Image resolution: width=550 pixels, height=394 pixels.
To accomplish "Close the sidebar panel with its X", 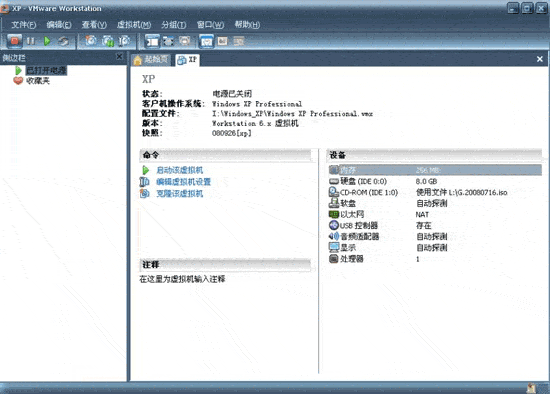I will 119,56.
